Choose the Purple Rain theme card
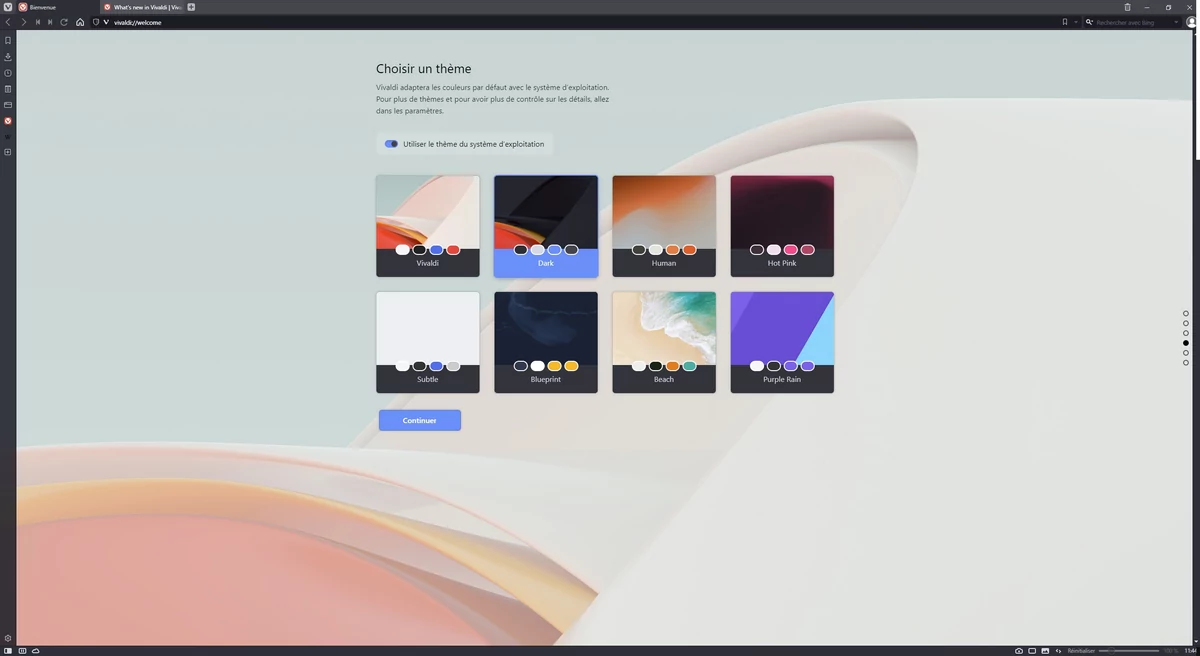The height and width of the screenshot is (656, 1200). point(782,342)
